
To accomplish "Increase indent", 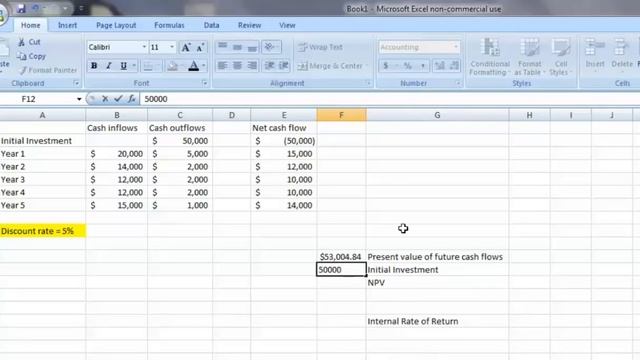I will pyautogui.click(x=284, y=66).
